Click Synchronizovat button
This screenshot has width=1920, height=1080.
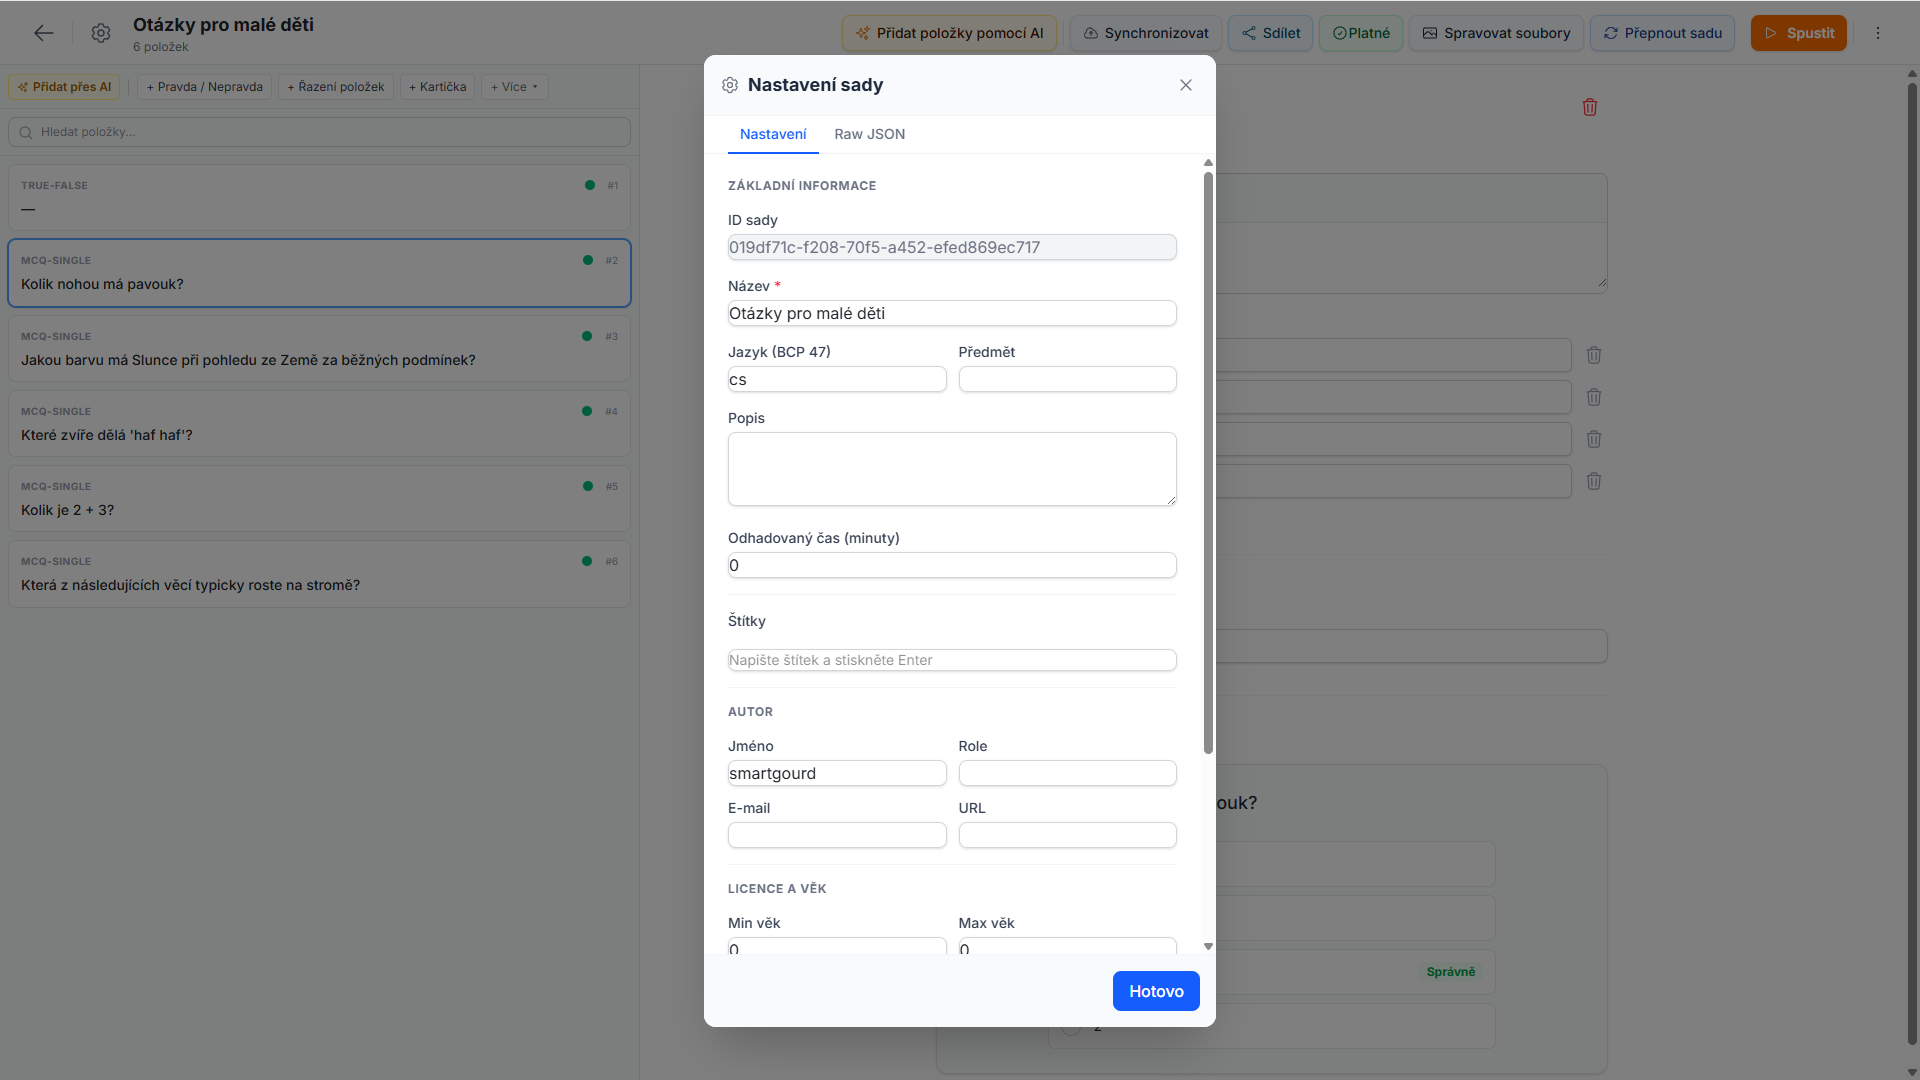pyautogui.click(x=1146, y=33)
